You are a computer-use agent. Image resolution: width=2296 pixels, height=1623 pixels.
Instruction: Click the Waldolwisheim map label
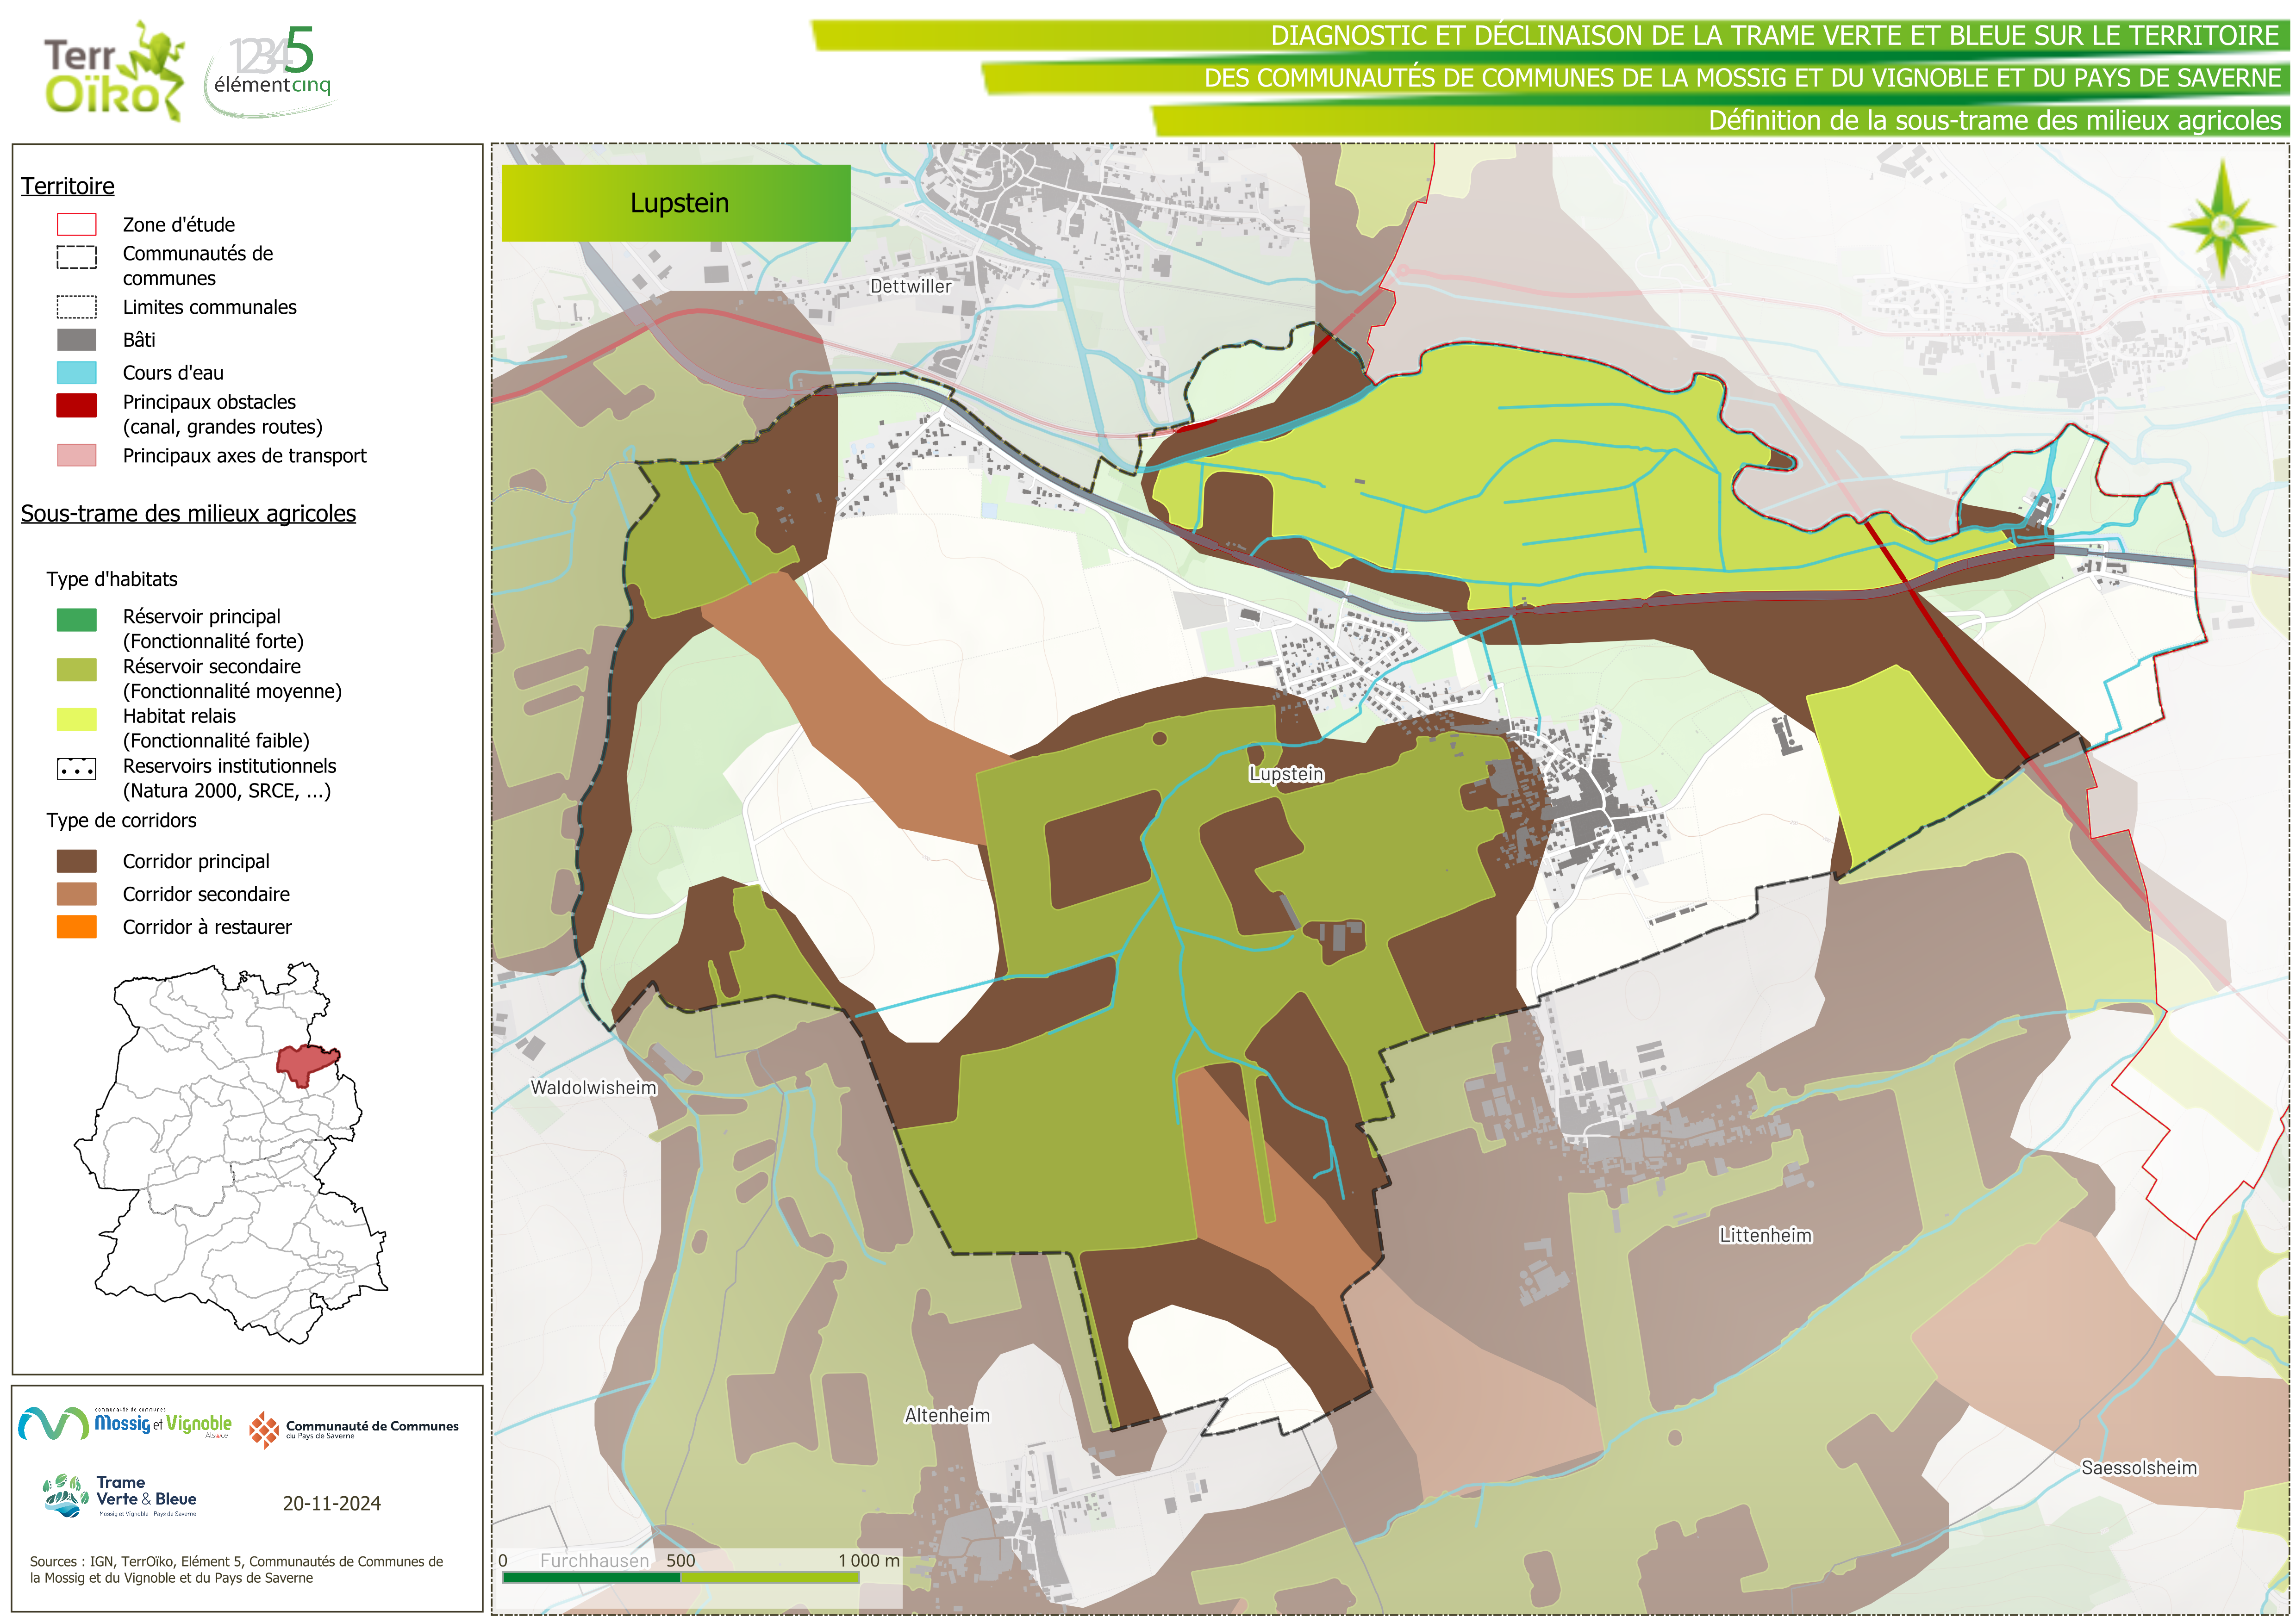(593, 1087)
